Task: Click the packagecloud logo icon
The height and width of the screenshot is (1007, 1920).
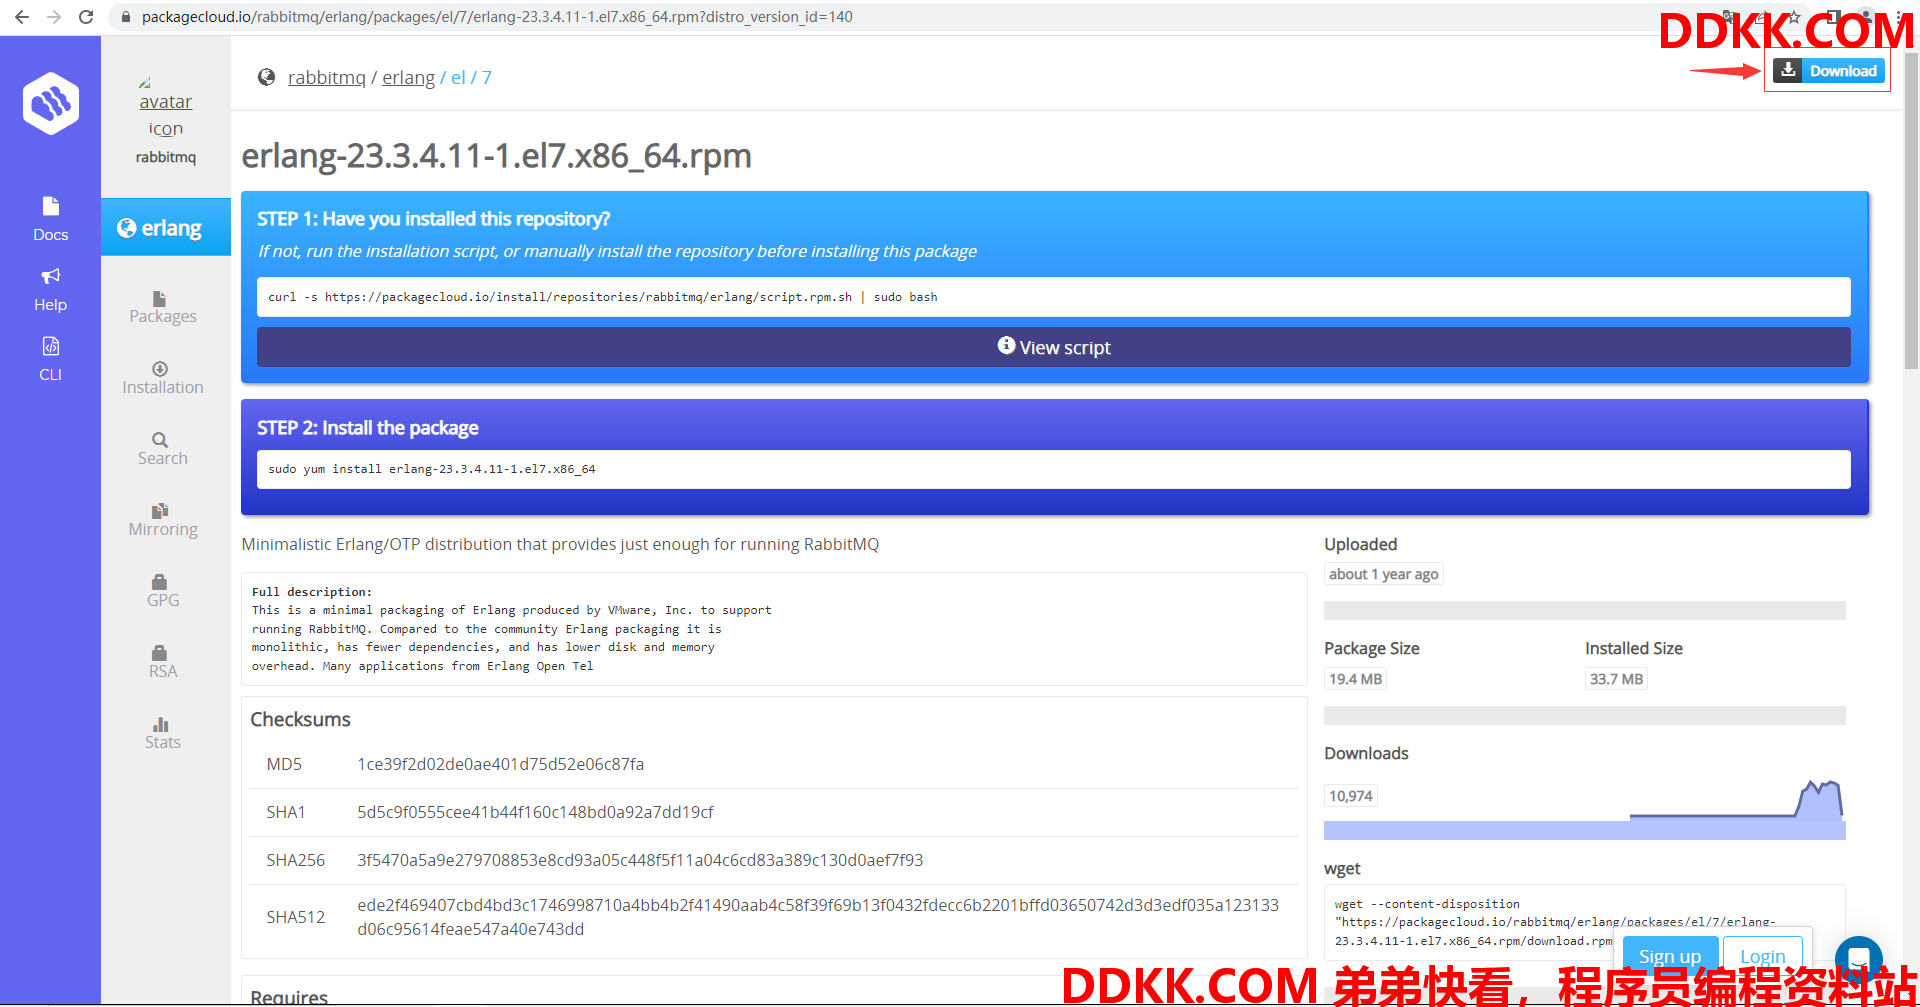Action: (51, 103)
